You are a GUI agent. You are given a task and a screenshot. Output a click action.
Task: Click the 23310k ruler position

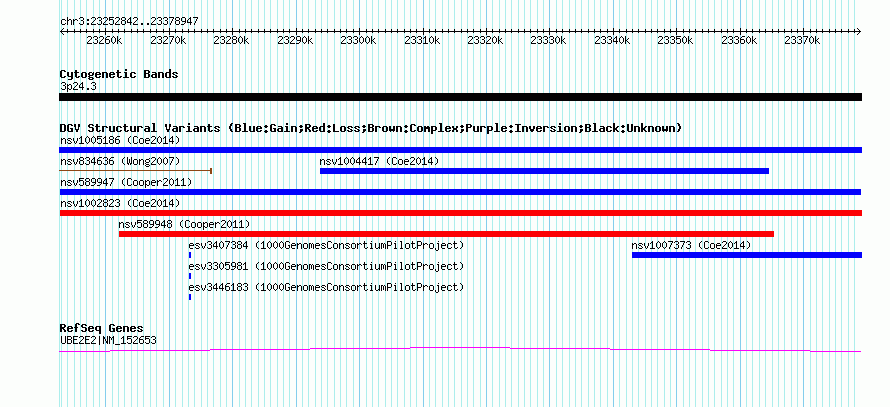pos(422,40)
